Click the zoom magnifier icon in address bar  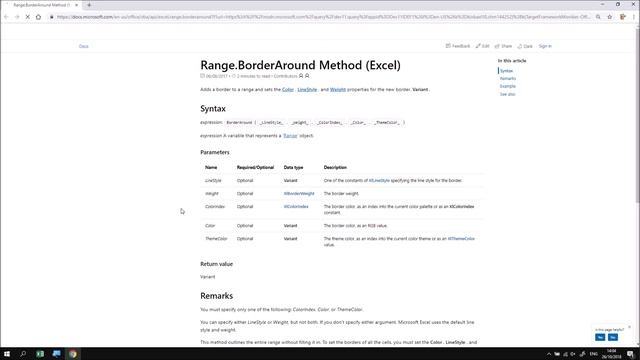pos(598,17)
